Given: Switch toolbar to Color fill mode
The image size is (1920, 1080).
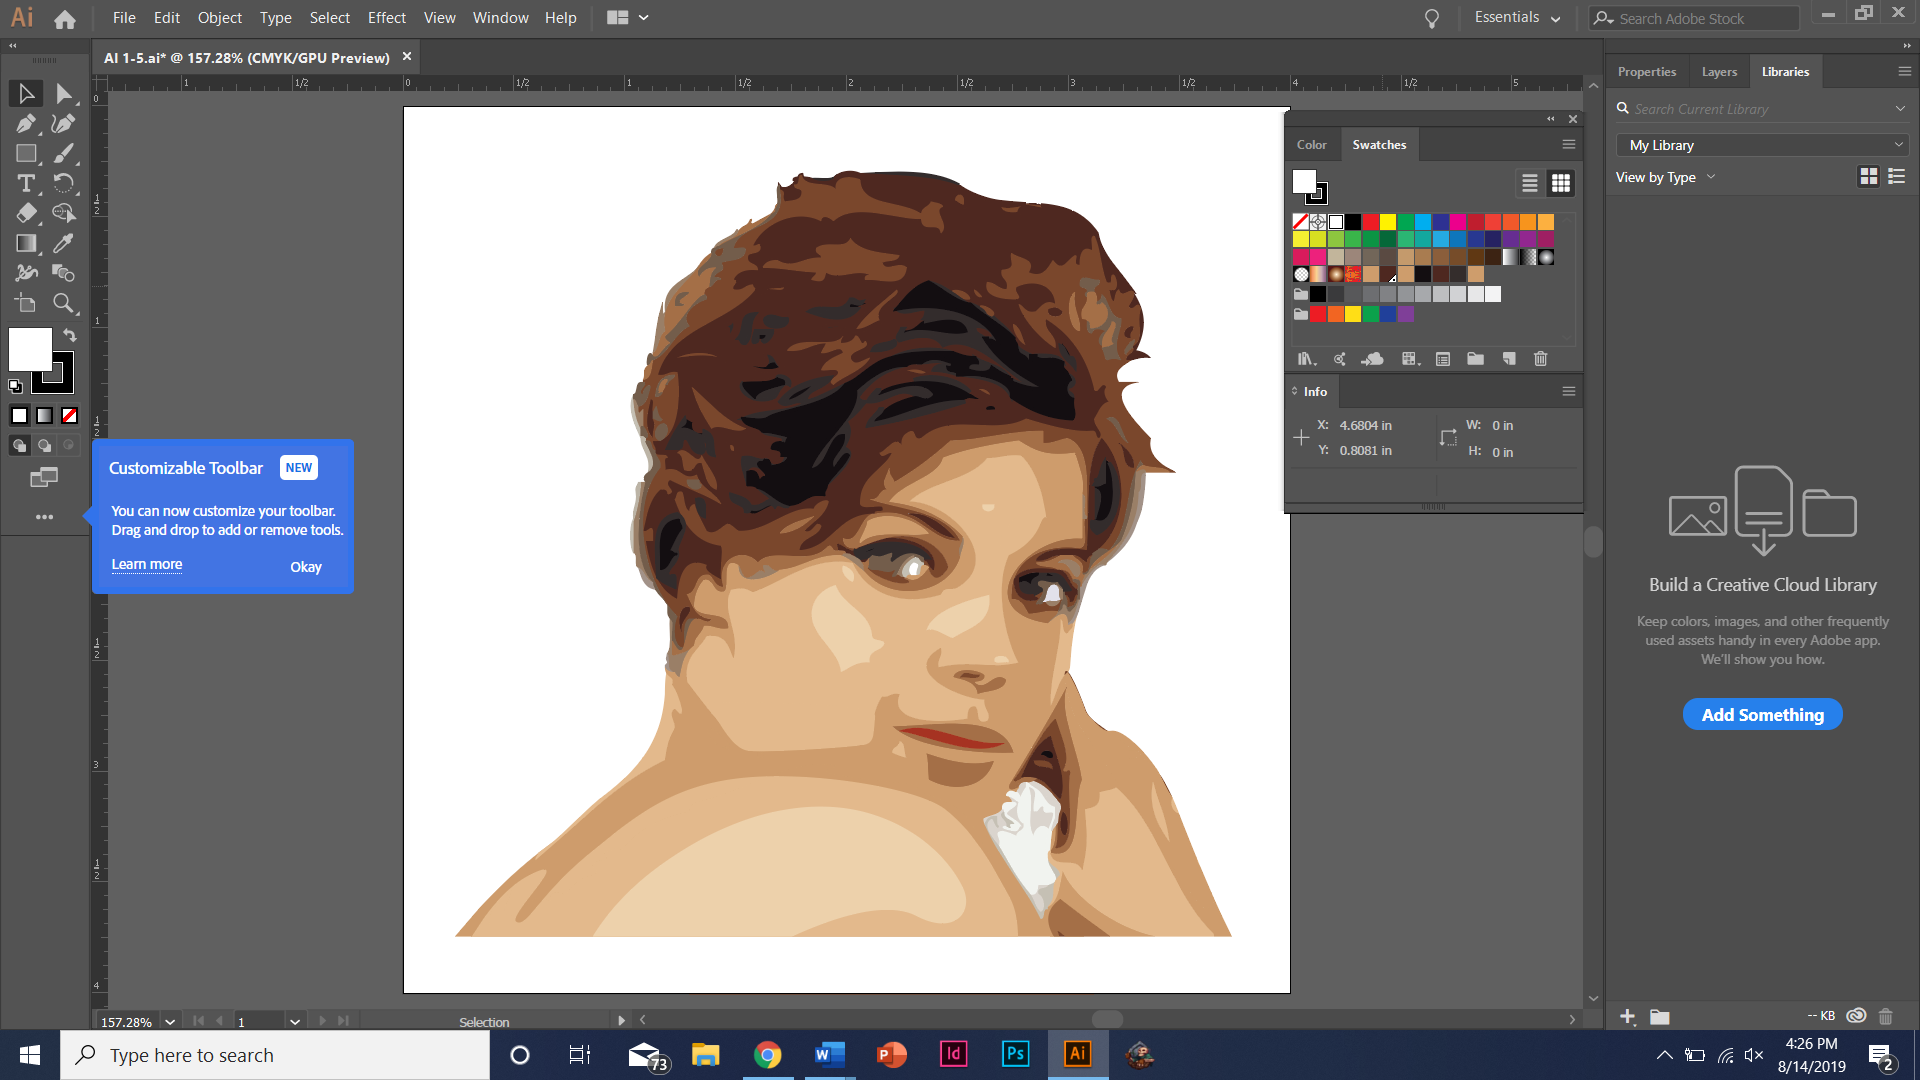Looking at the screenshot, I should point(20,416).
